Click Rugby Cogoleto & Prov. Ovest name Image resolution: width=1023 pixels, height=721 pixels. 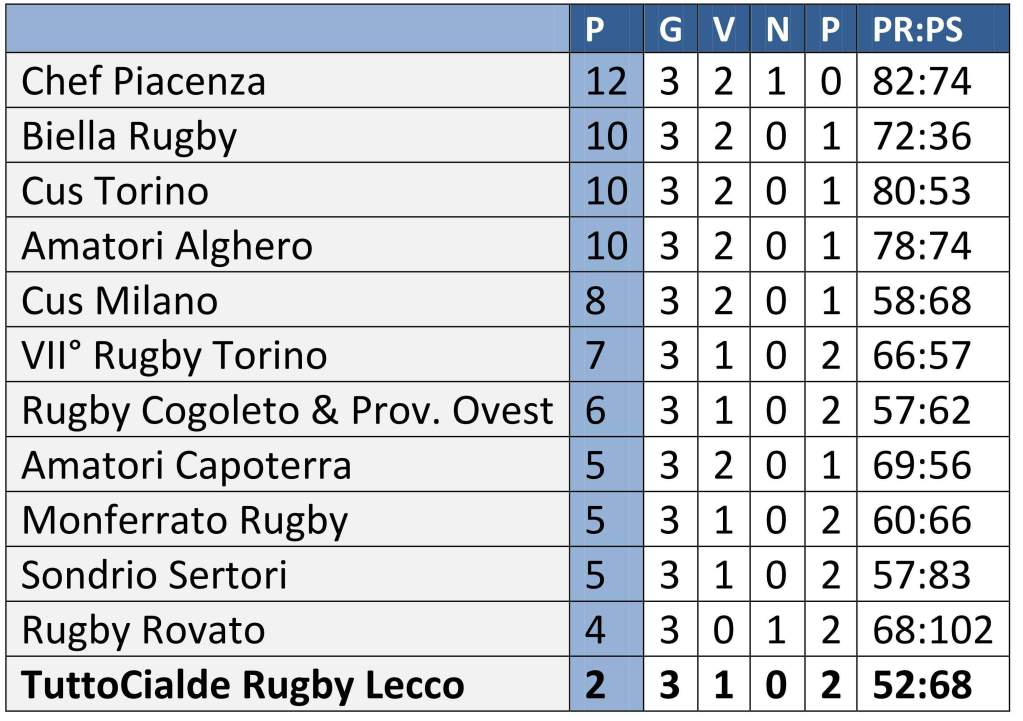click(287, 410)
